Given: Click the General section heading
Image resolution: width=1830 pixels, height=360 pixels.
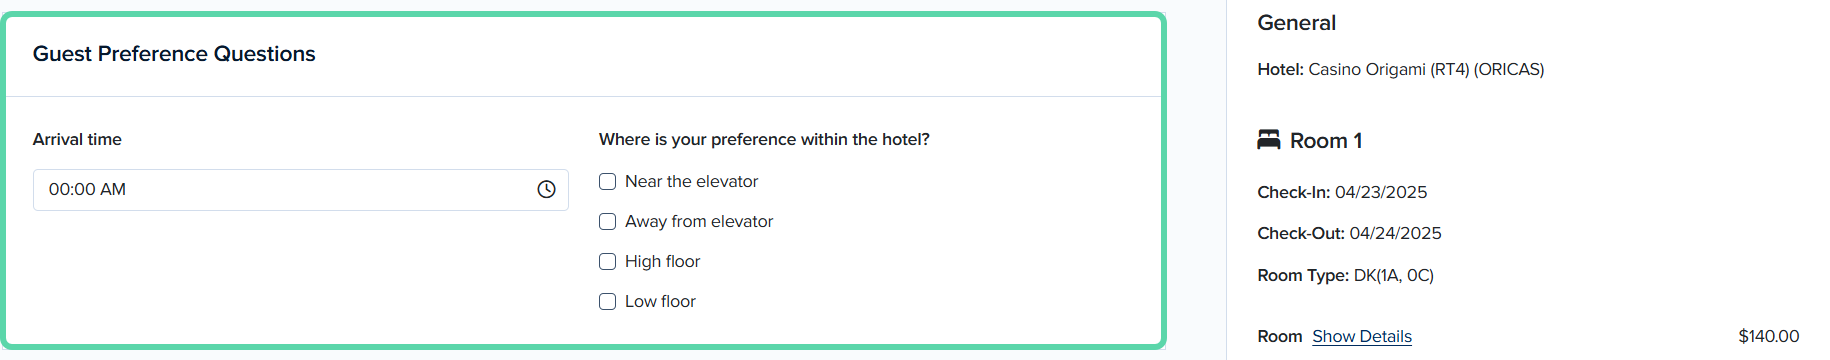Looking at the screenshot, I should click(x=1296, y=23).
